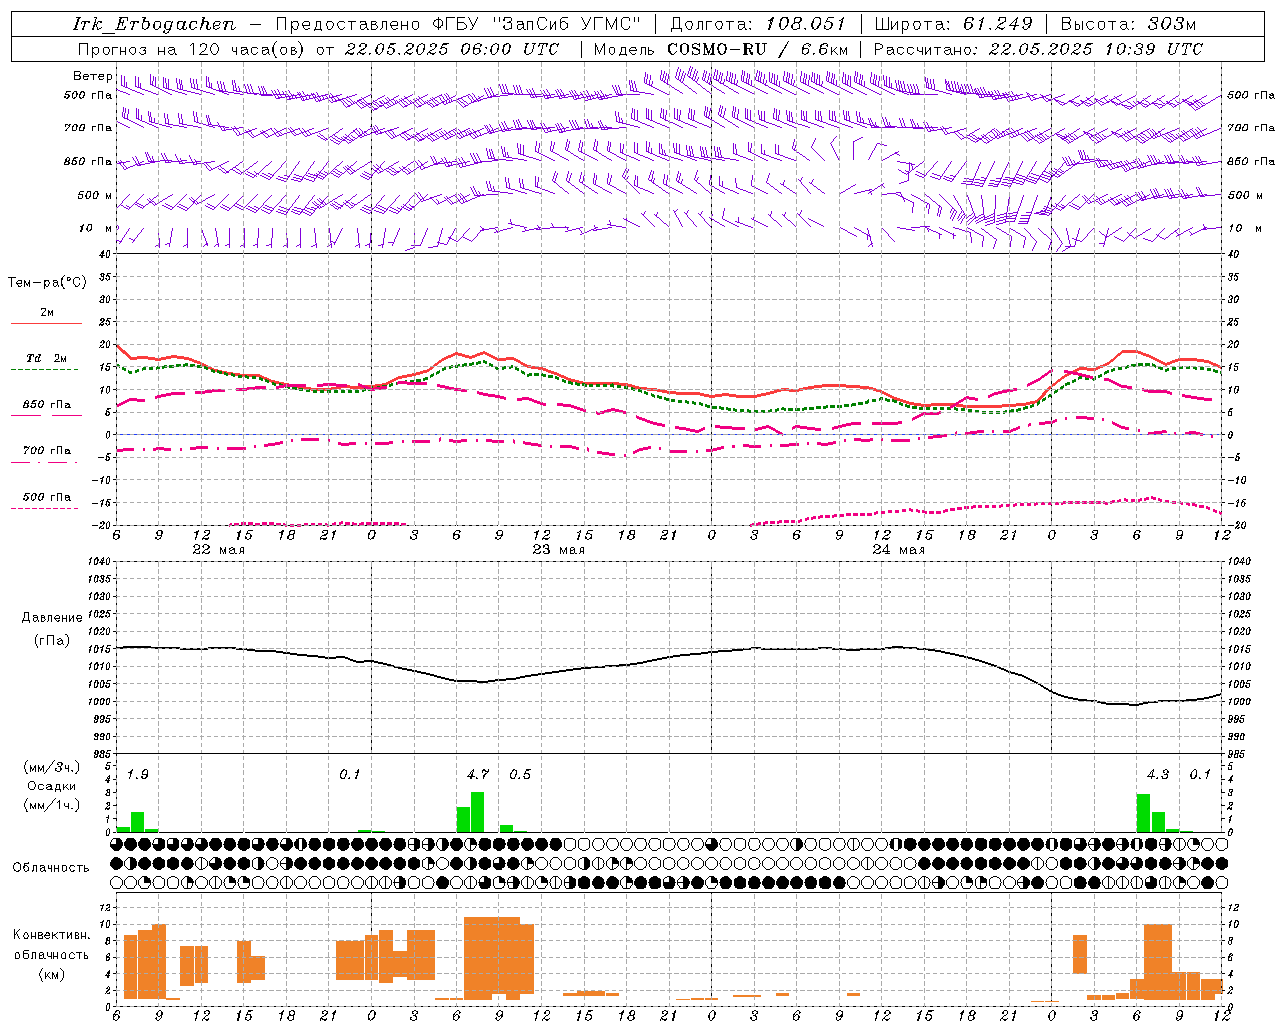The height and width of the screenshot is (1024, 1280).
Task: Click the station name Irk_Erbogachen
Action: coord(155,24)
